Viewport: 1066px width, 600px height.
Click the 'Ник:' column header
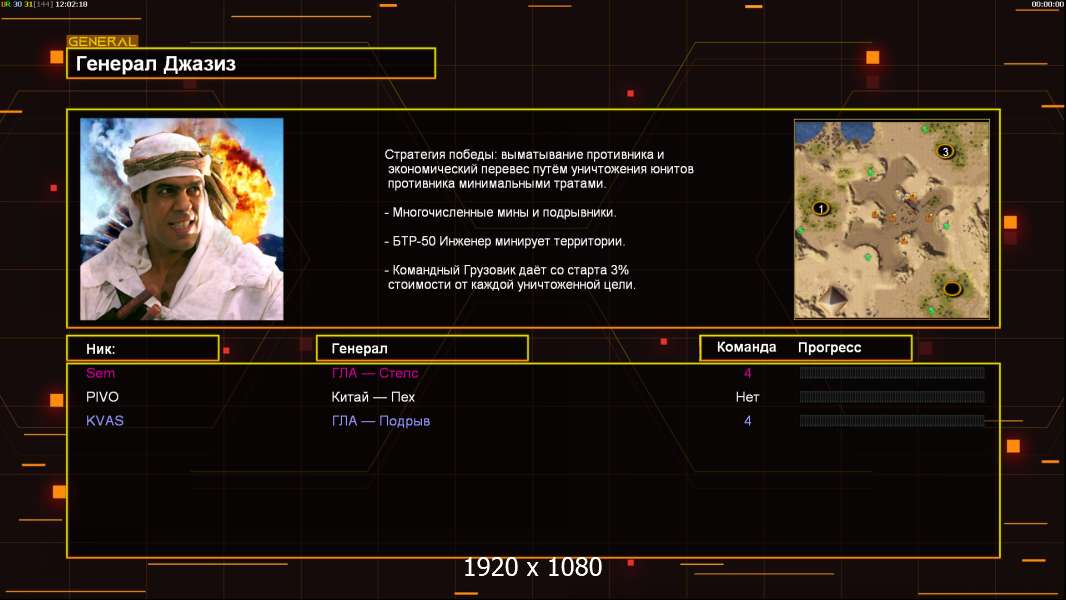143,348
